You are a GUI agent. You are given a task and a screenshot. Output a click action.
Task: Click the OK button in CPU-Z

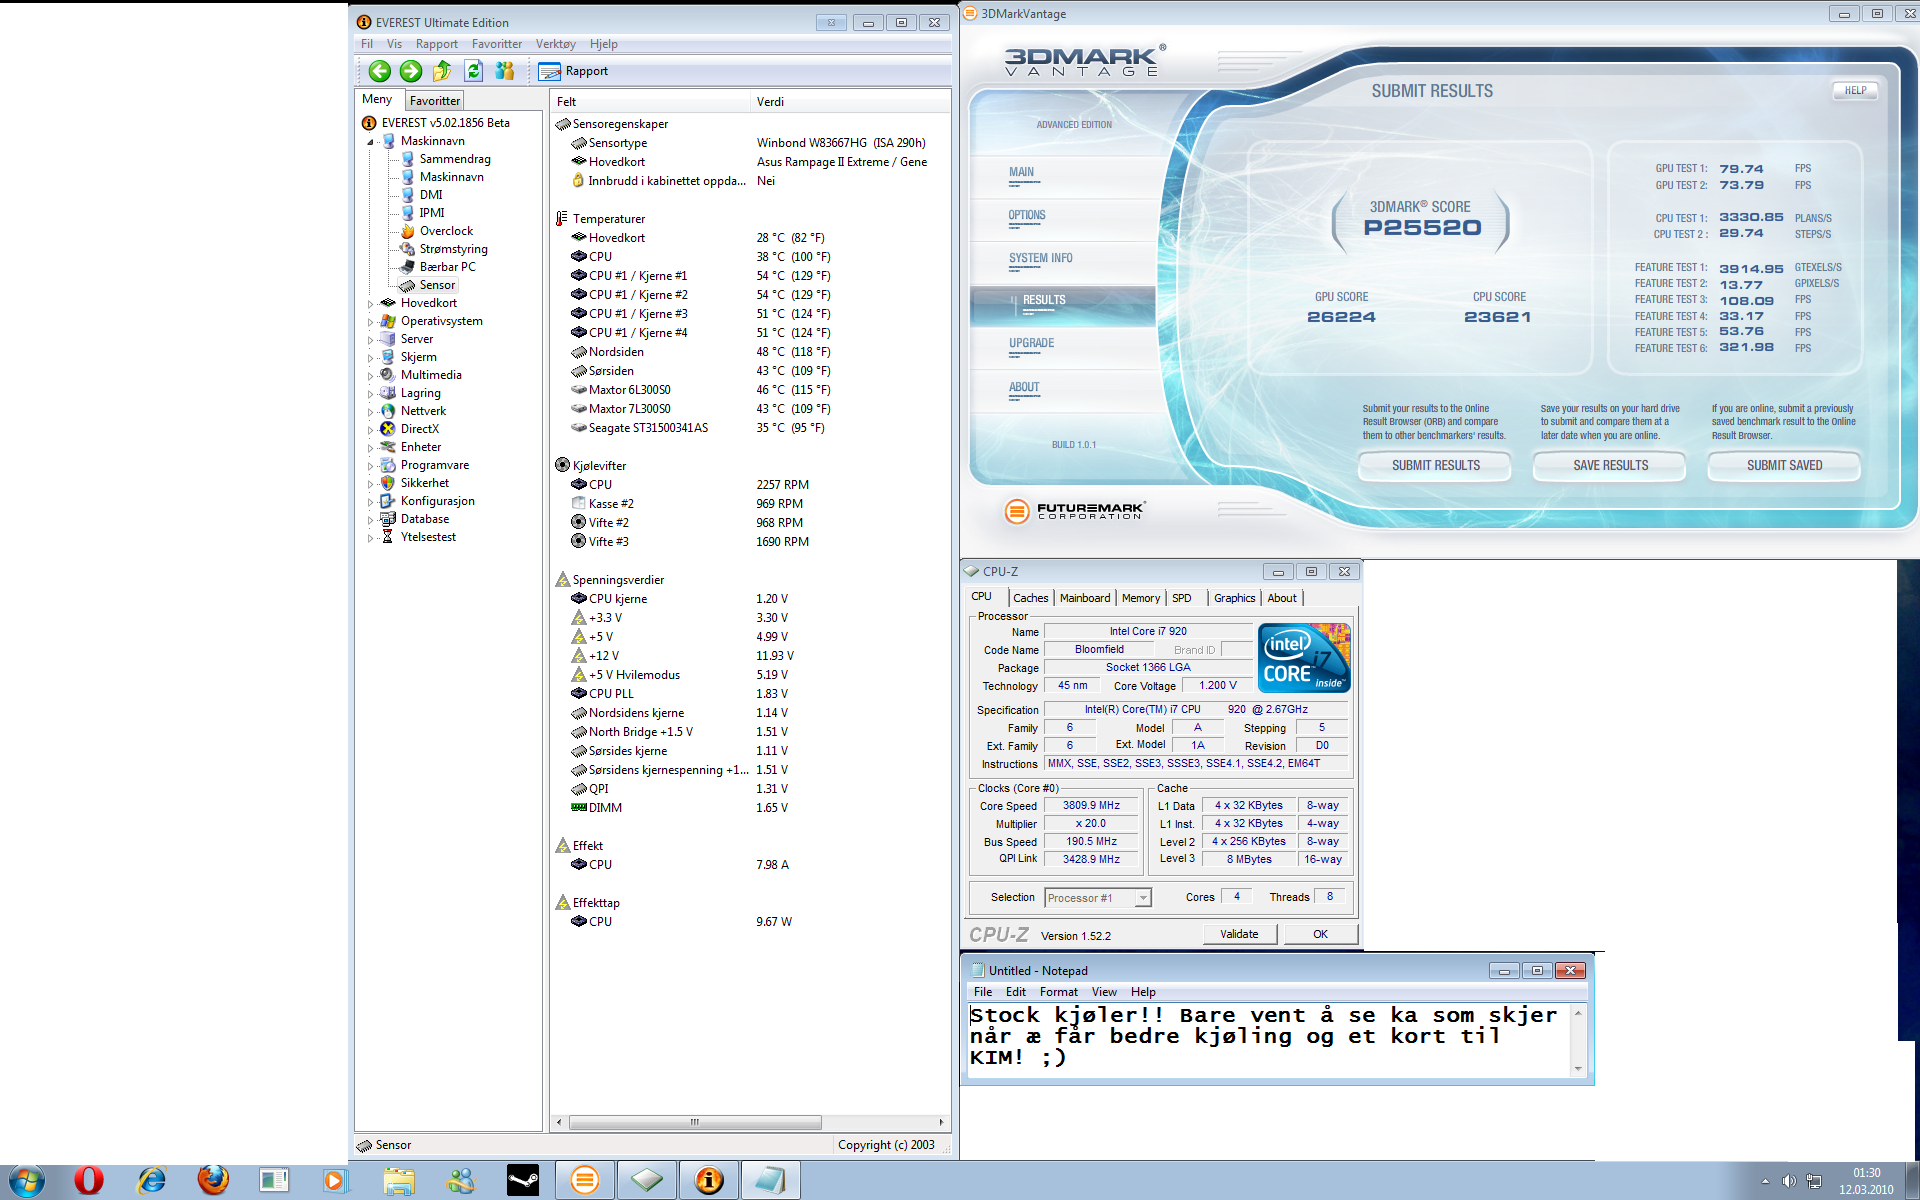coord(1320,934)
